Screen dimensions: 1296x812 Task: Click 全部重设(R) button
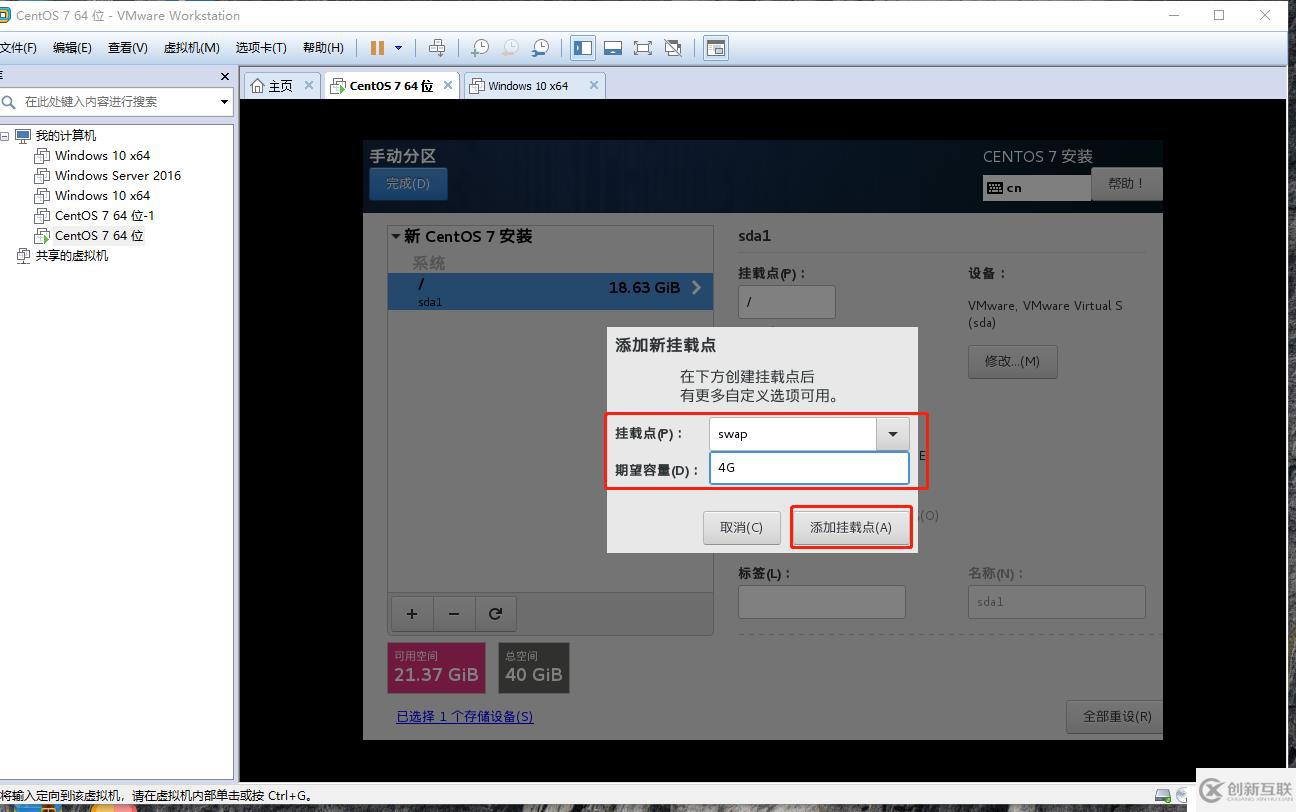click(x=1114, y=717)
